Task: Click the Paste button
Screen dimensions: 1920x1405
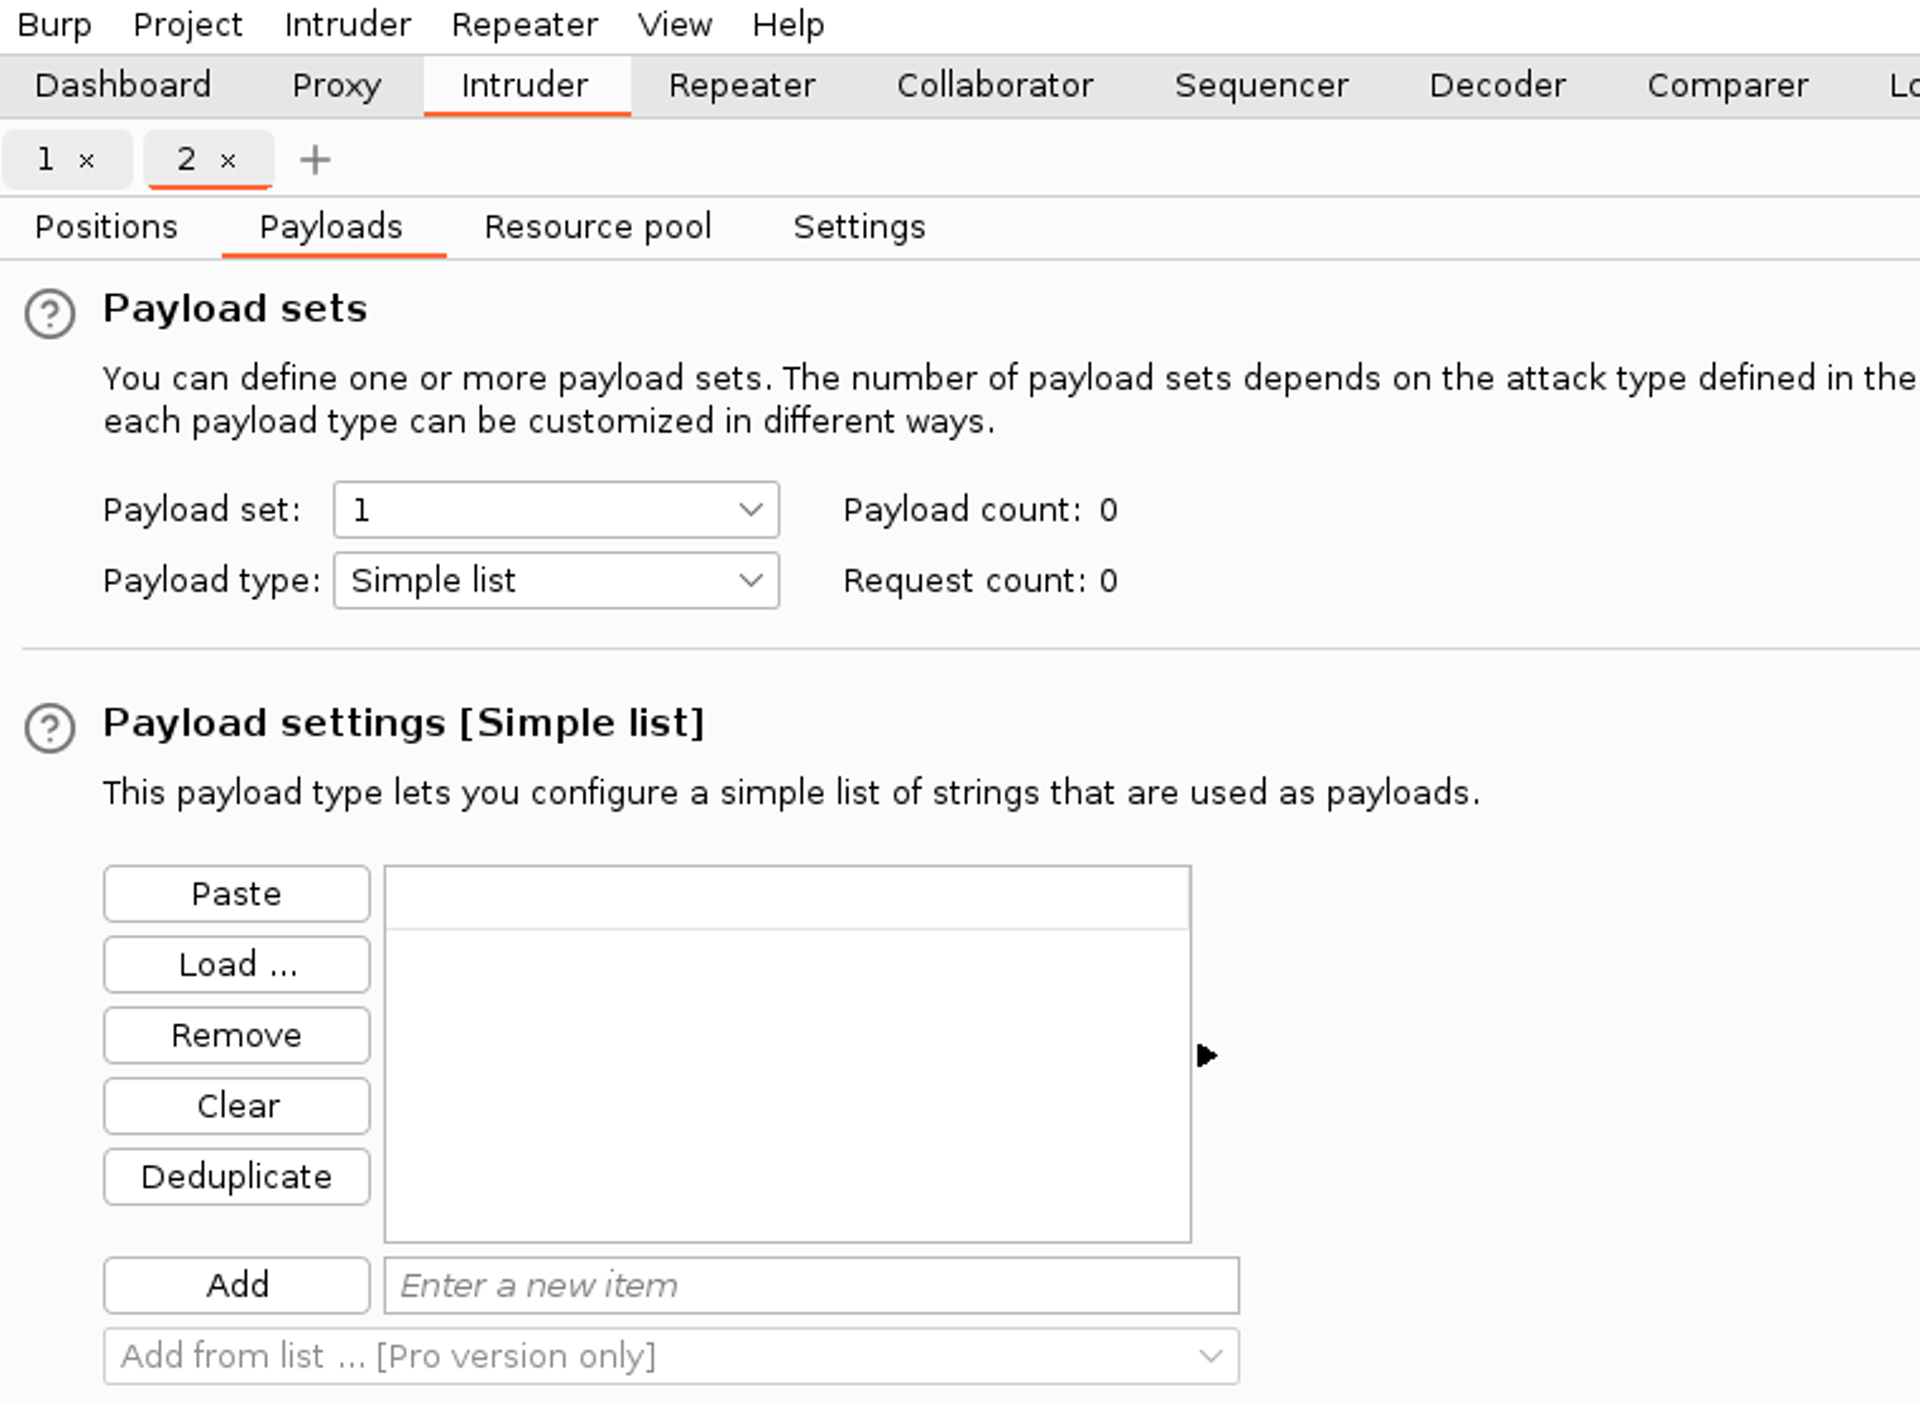Action: click(236, 894)
